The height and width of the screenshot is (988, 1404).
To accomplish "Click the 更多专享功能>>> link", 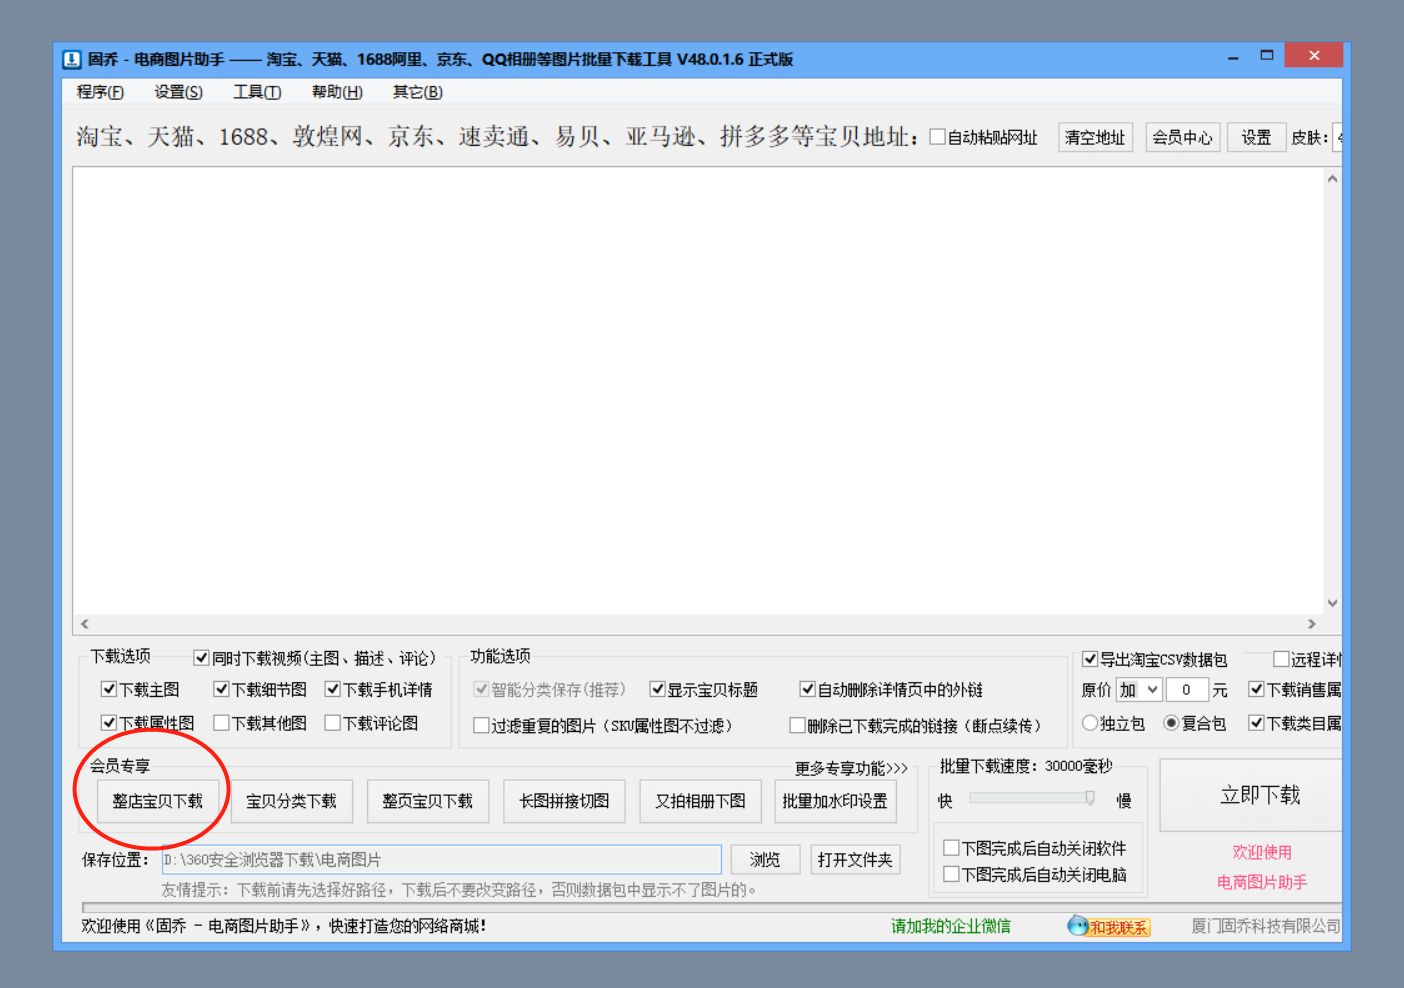I will [851, 768].
